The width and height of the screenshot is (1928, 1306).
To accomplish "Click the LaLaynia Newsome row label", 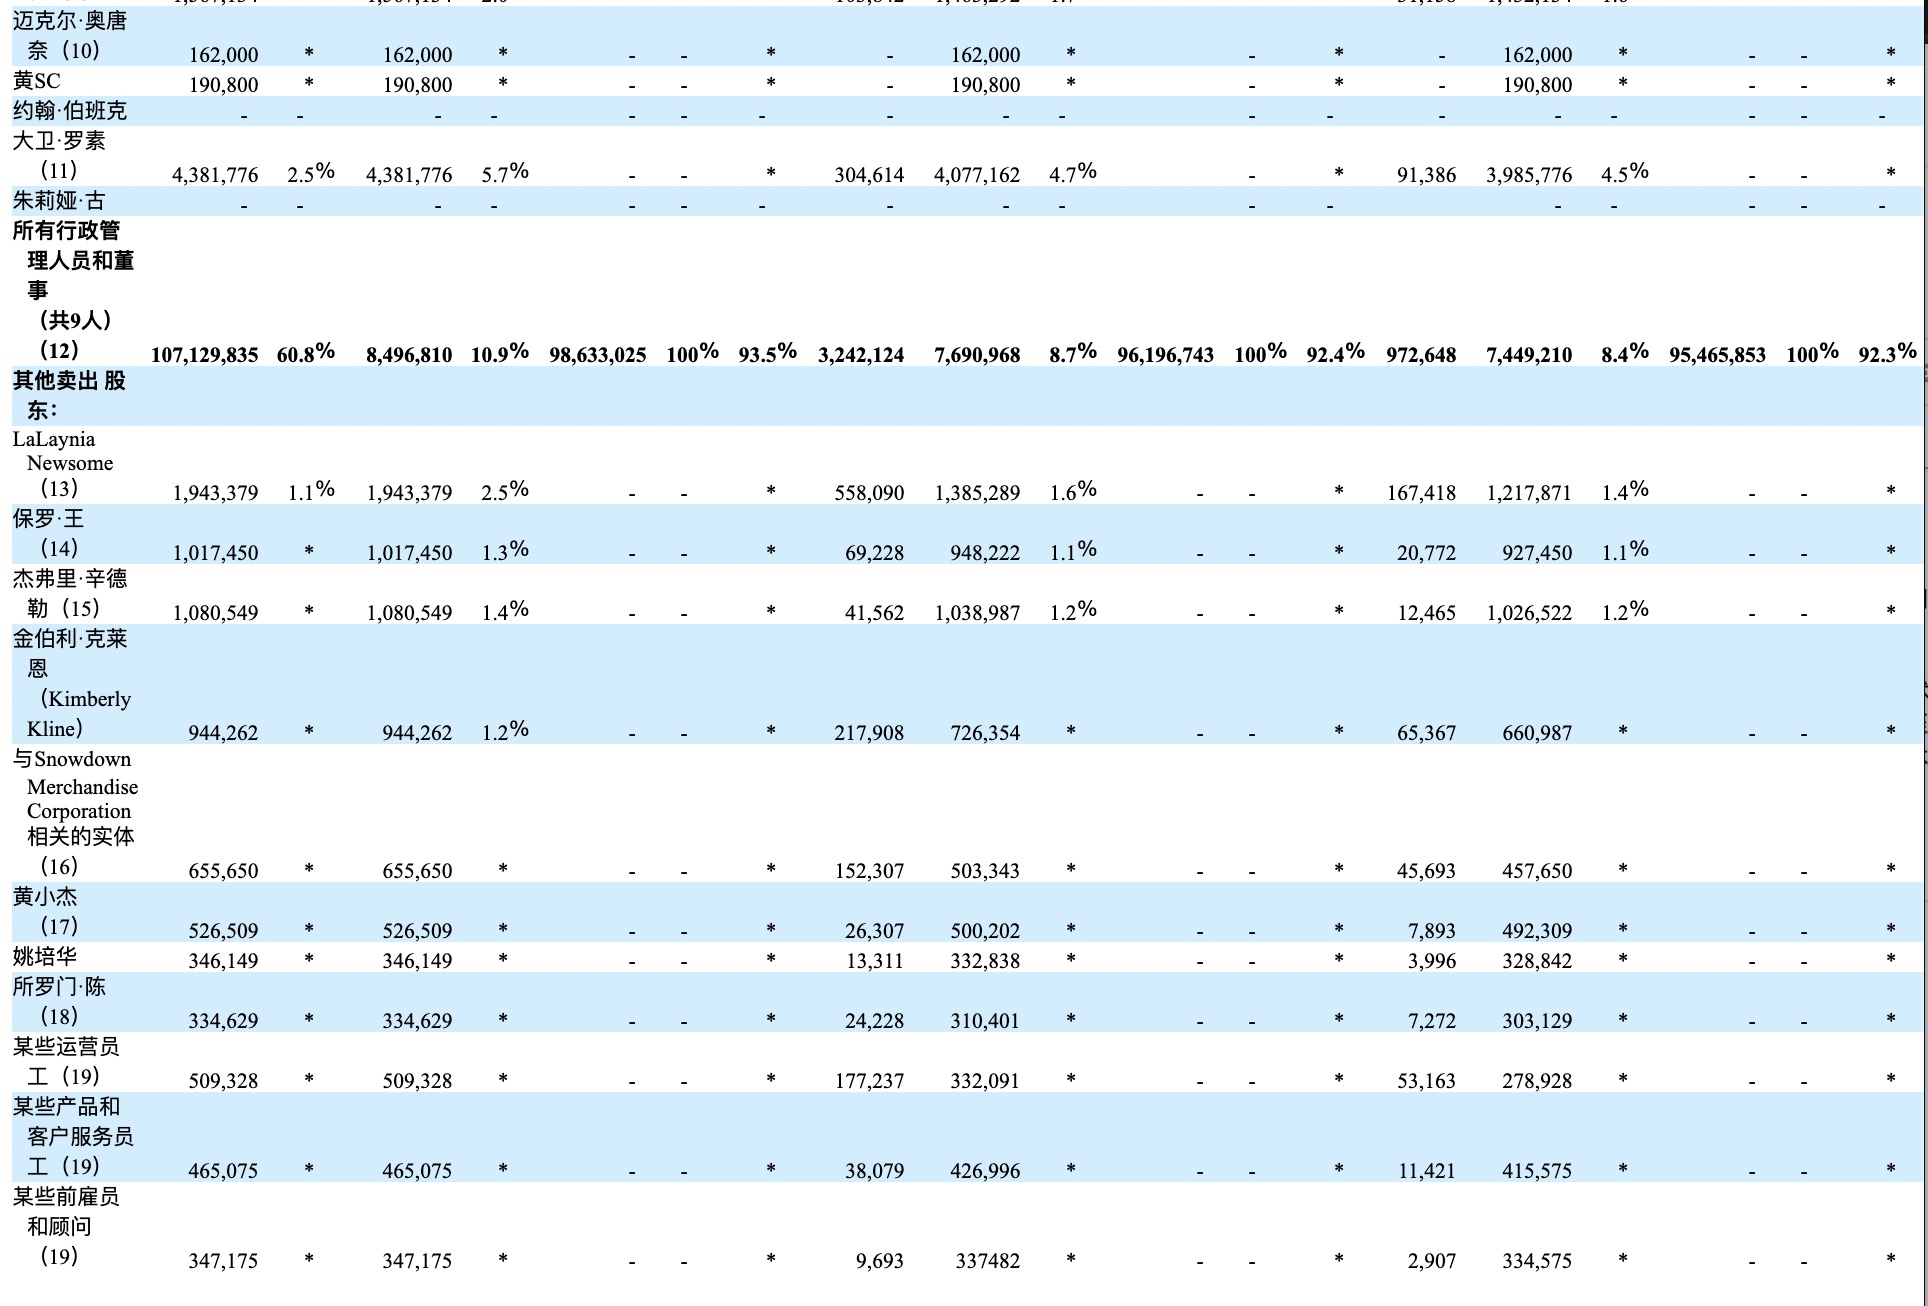I will point(62,463).
